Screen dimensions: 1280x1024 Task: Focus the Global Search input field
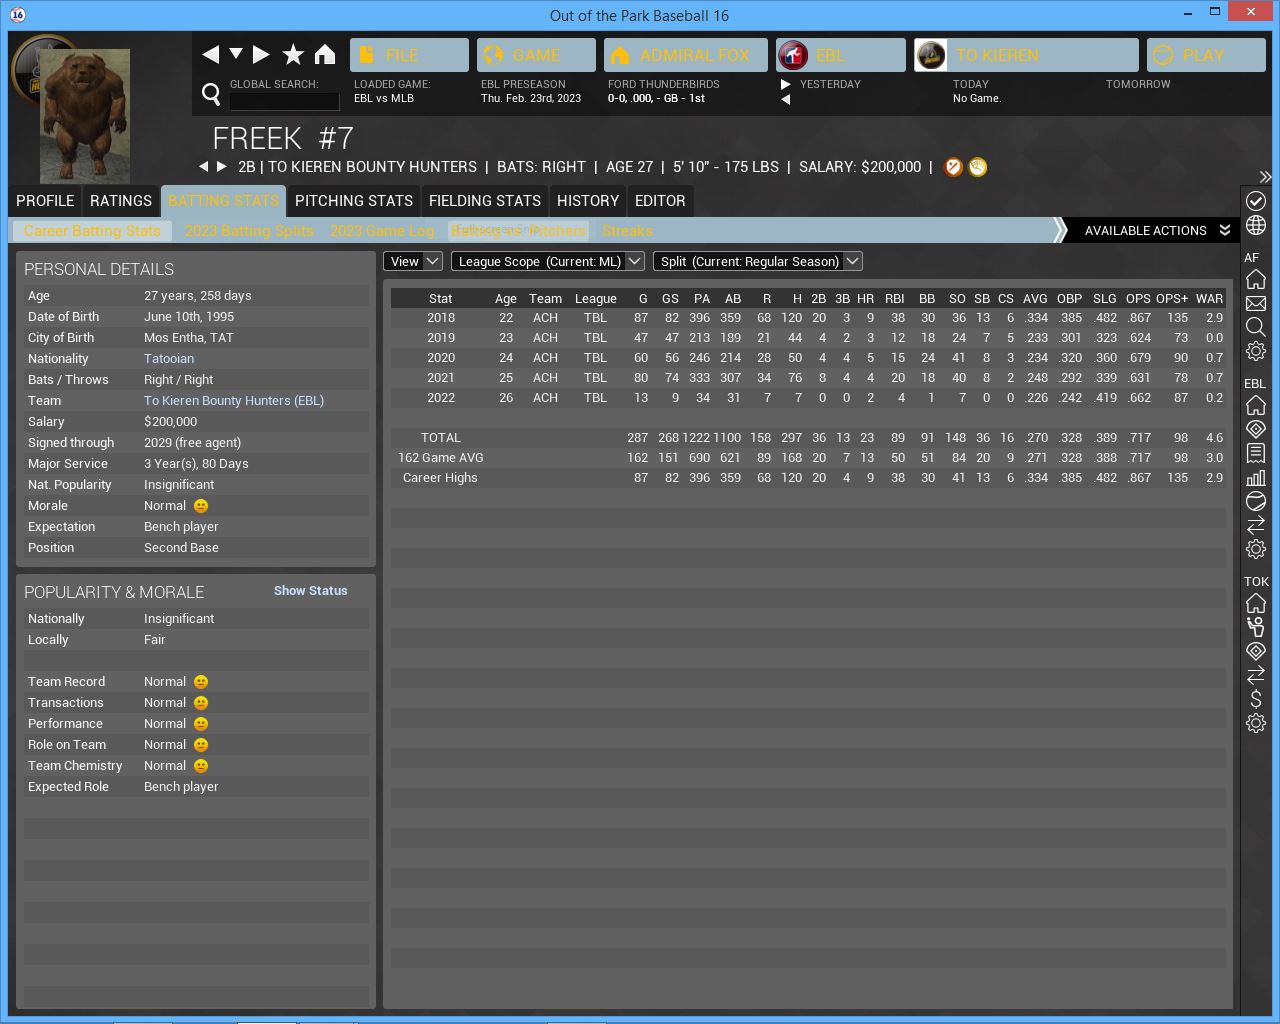284,101
